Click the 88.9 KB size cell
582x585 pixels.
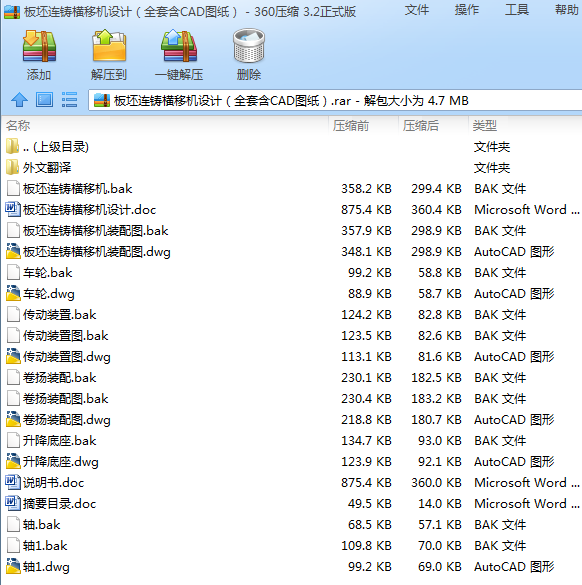(x=370, y=294)
